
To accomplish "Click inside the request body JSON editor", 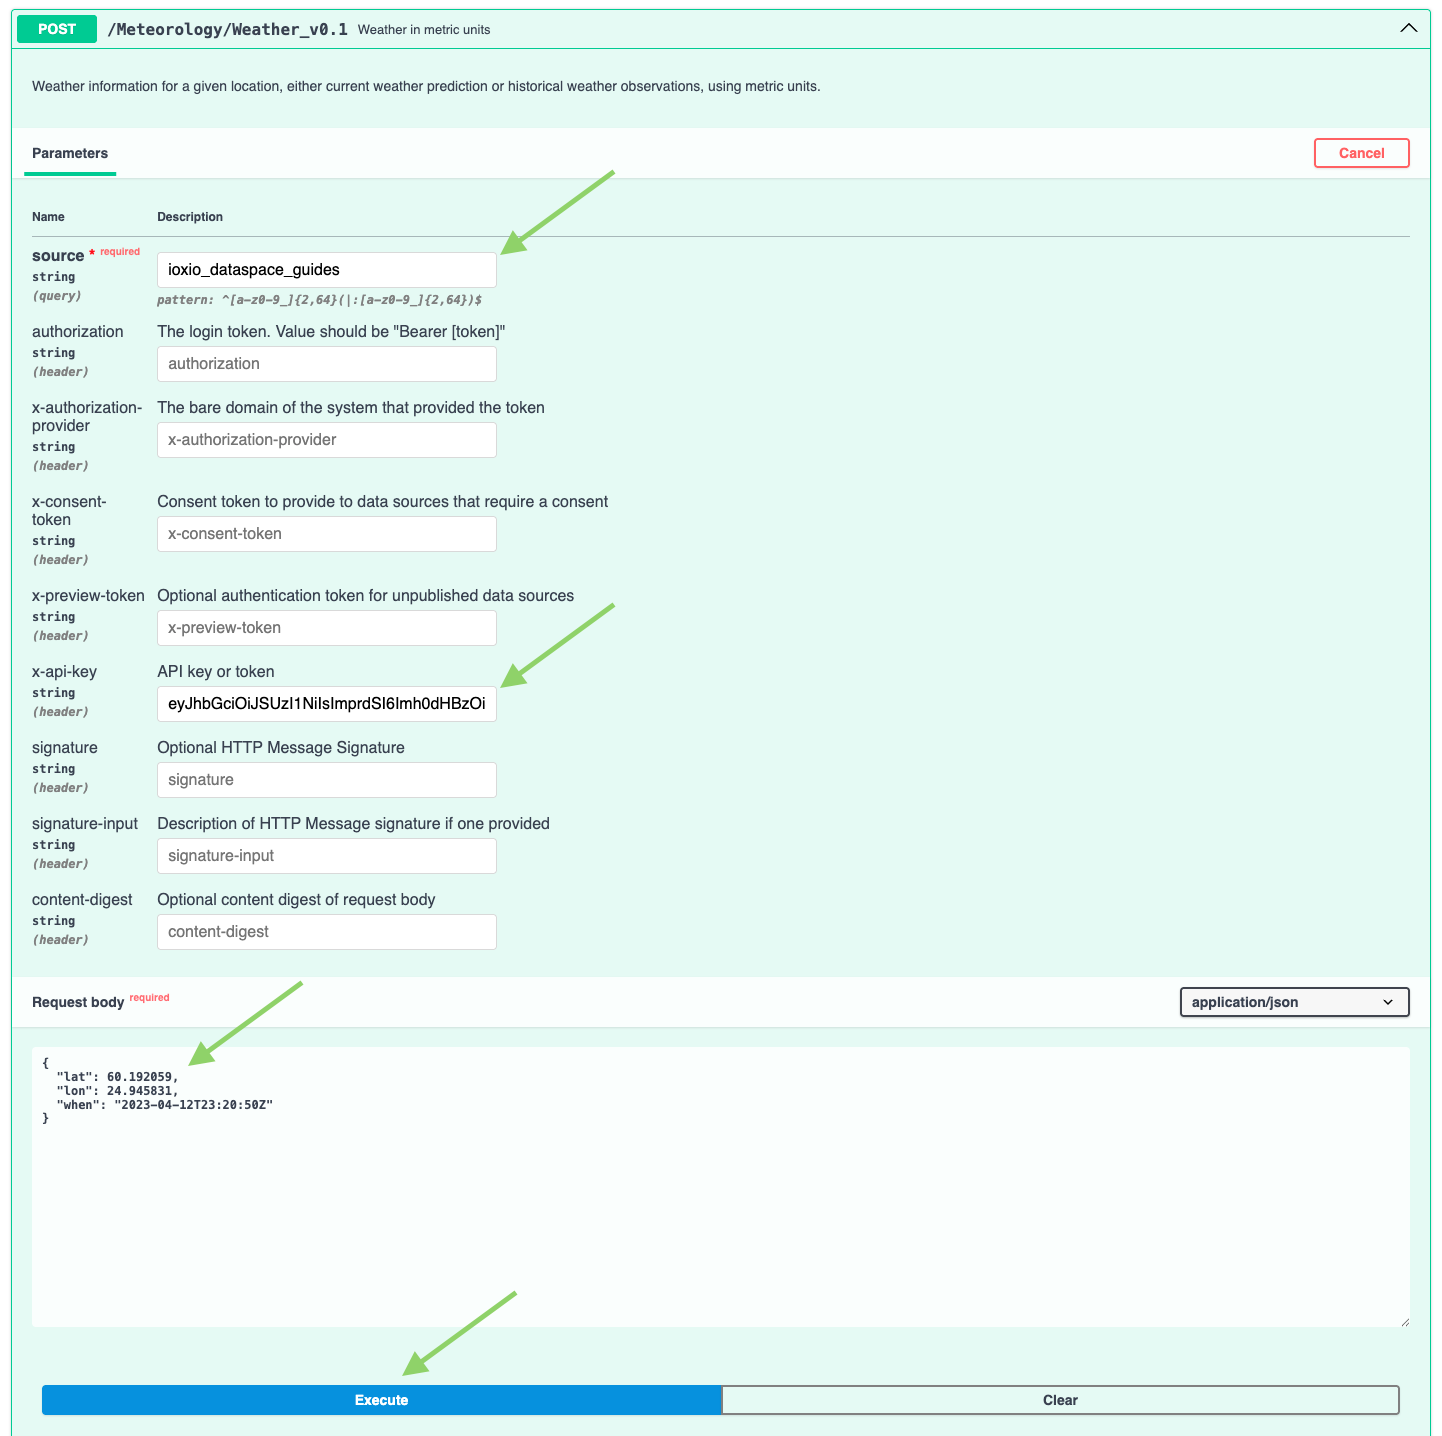I will click(x=720, y=1200).
